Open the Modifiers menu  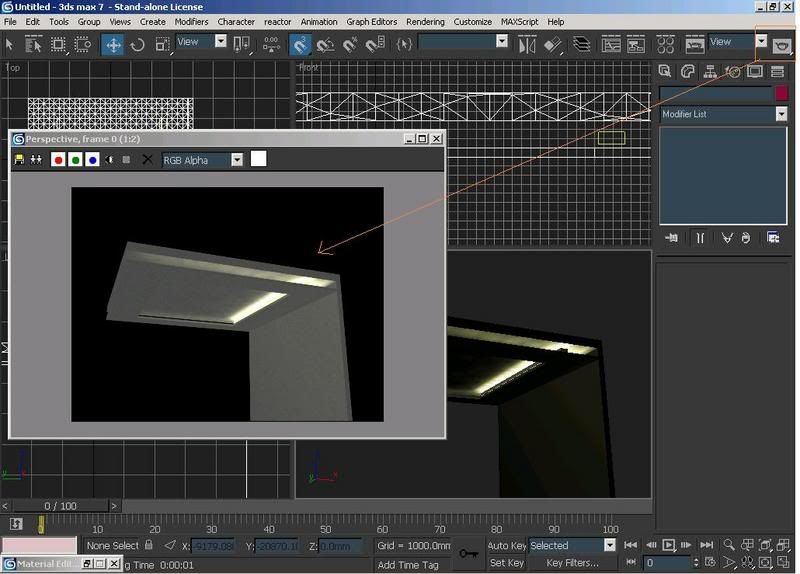click(191, 21)
